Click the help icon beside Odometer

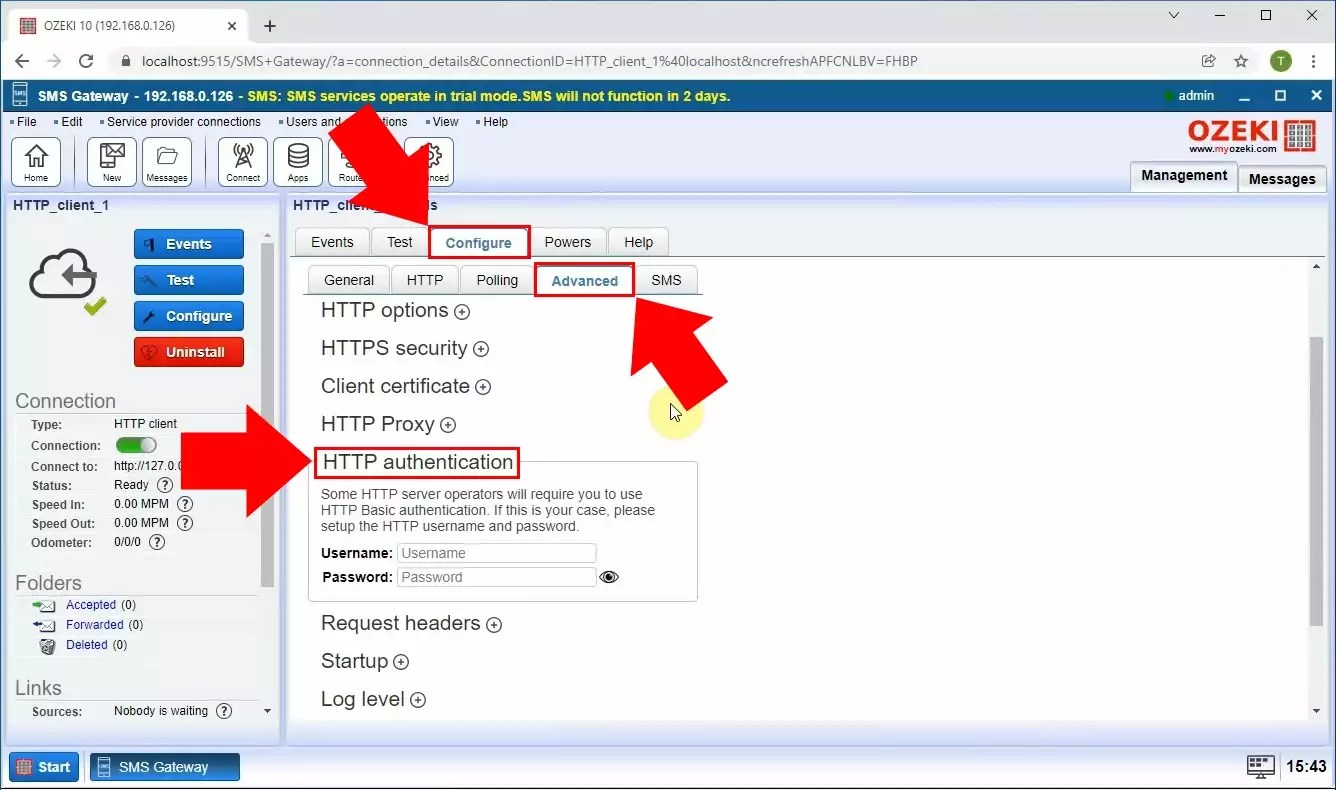[x=157, y=542]
